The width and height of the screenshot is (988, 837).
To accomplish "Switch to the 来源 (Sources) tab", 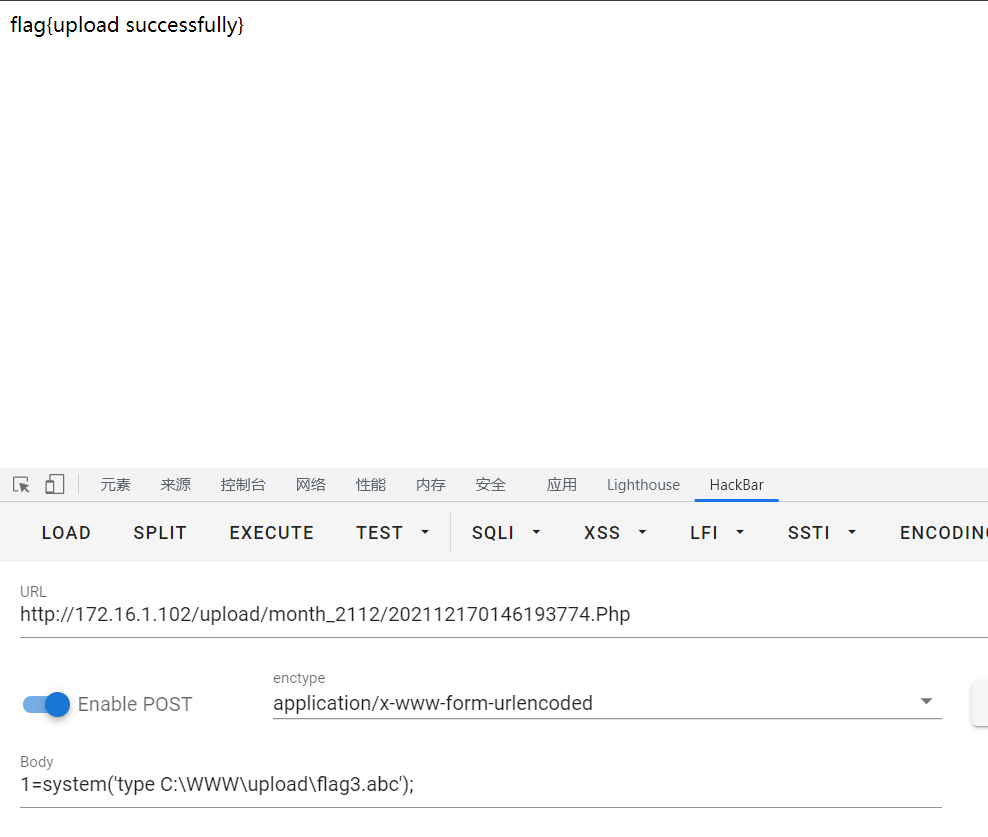I will pos(175,485).
